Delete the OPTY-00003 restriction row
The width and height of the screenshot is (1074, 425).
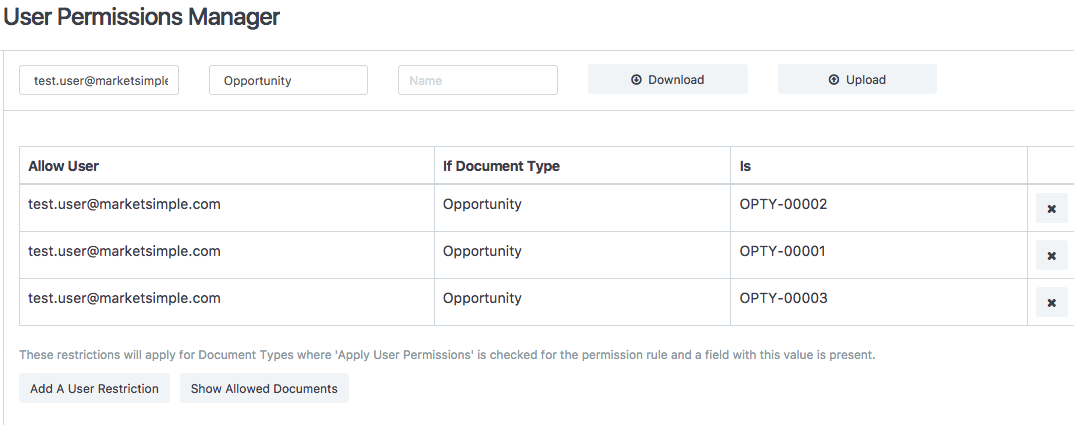1051,302
